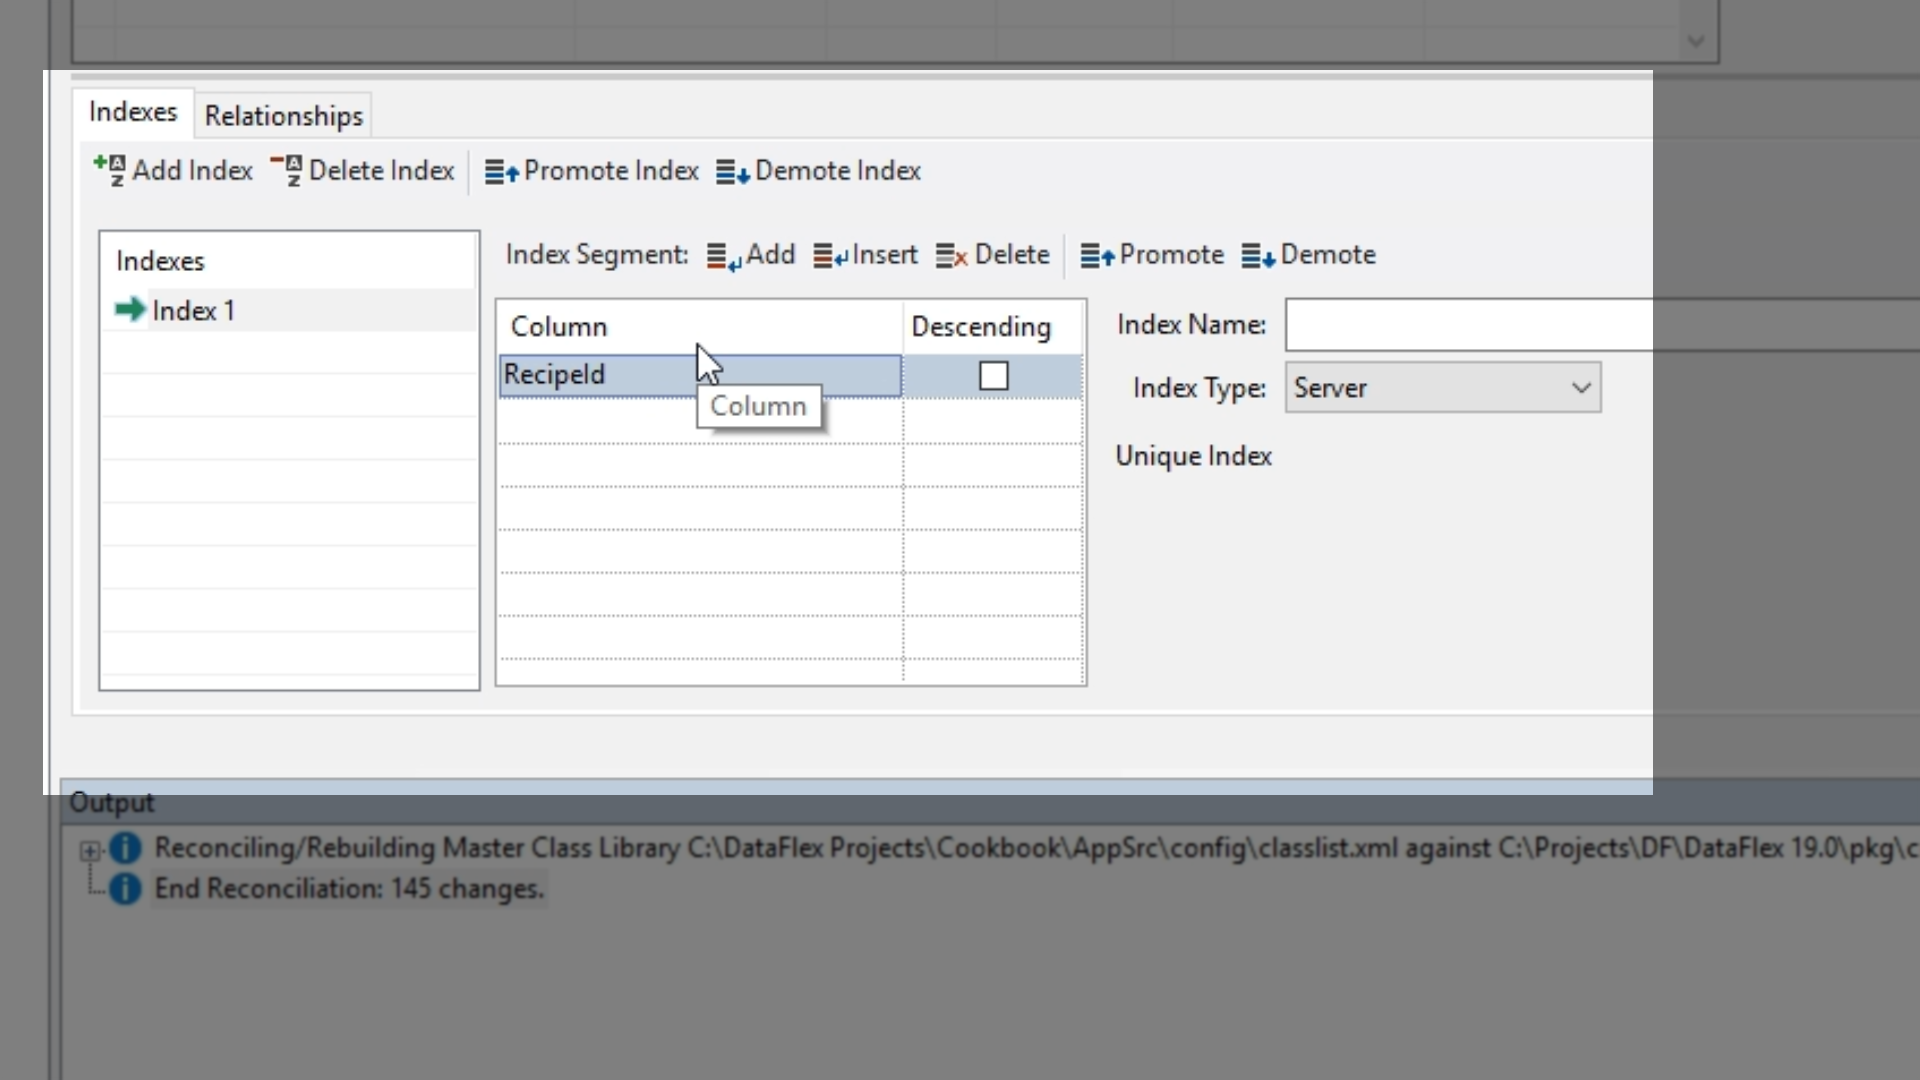Click the Index Name input field
The width and height of the screenshot is (1920, 1080).
pos(1468,325)
